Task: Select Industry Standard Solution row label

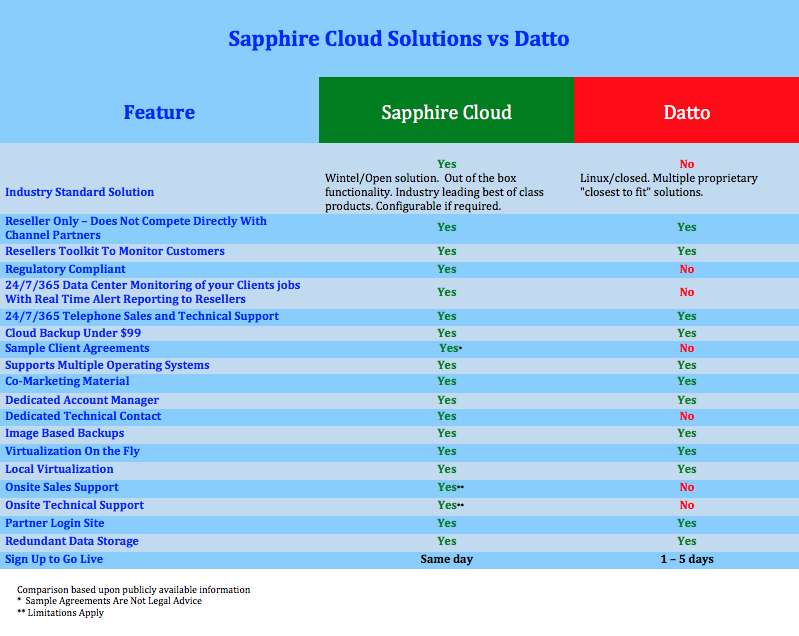Action: click(79, 192)
